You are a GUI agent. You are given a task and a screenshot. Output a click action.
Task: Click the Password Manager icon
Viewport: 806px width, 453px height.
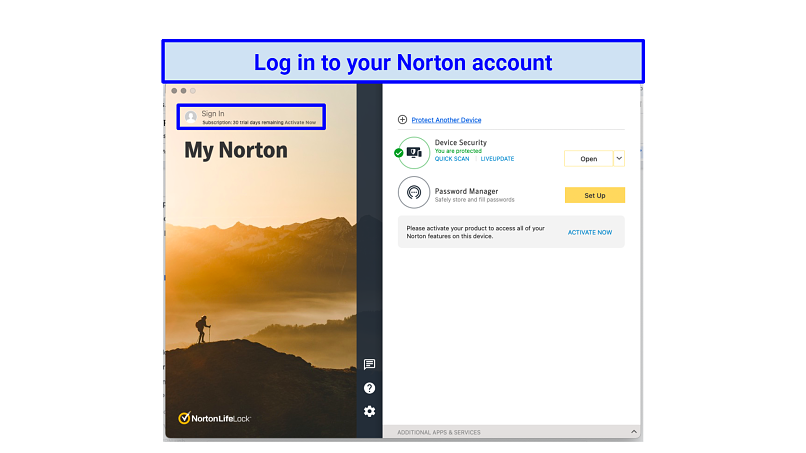click(414, 192)
